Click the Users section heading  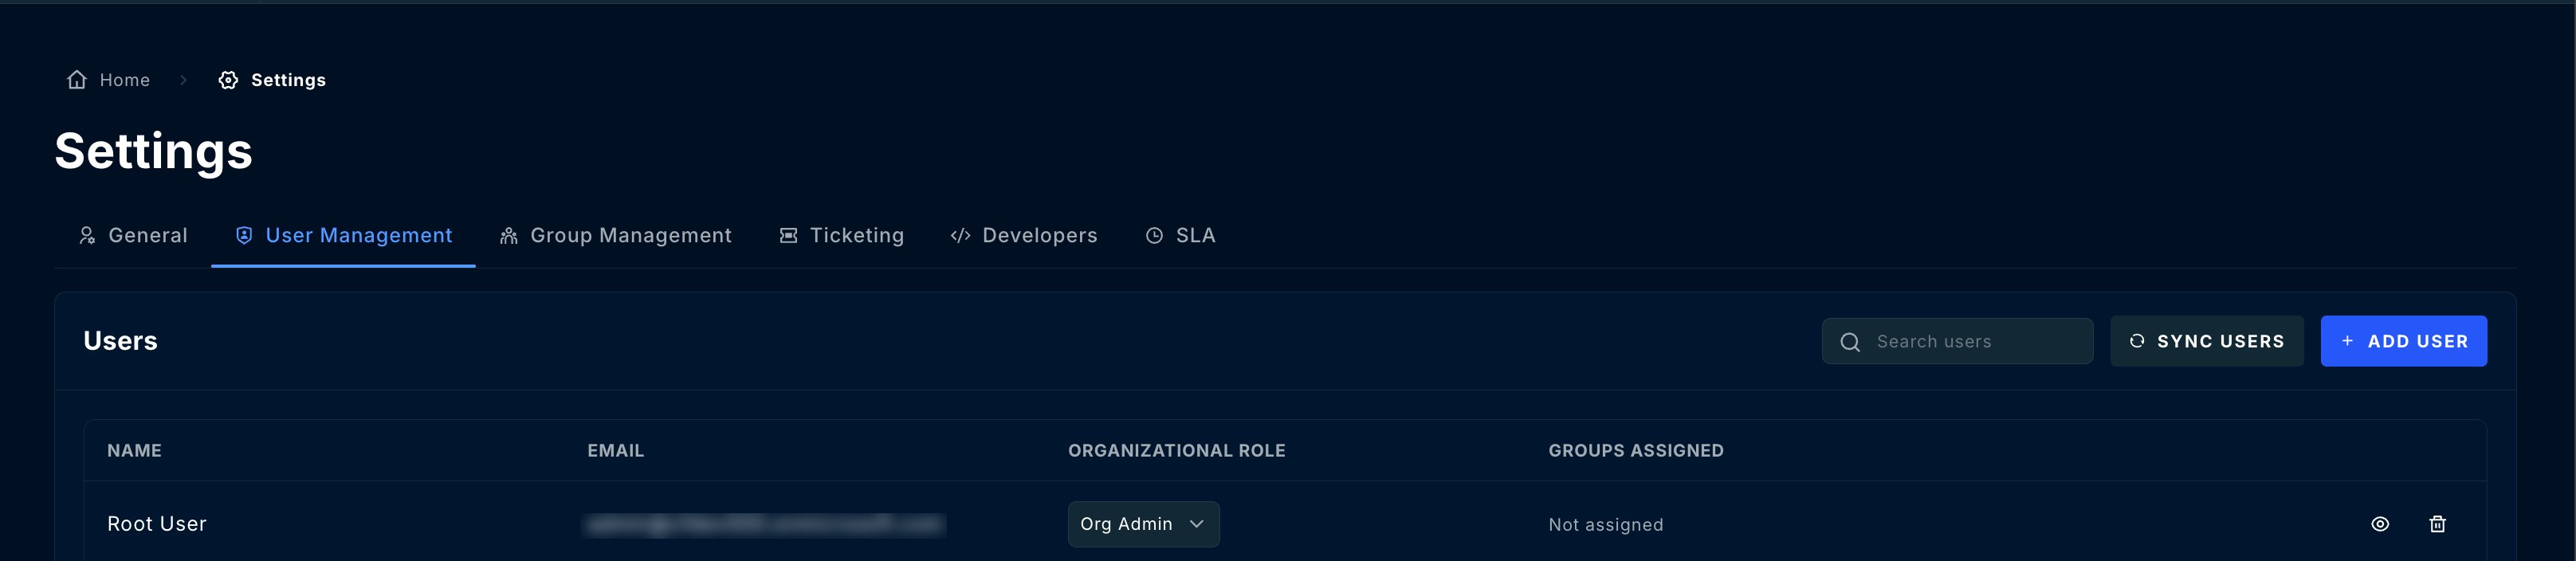pos(120,341)
